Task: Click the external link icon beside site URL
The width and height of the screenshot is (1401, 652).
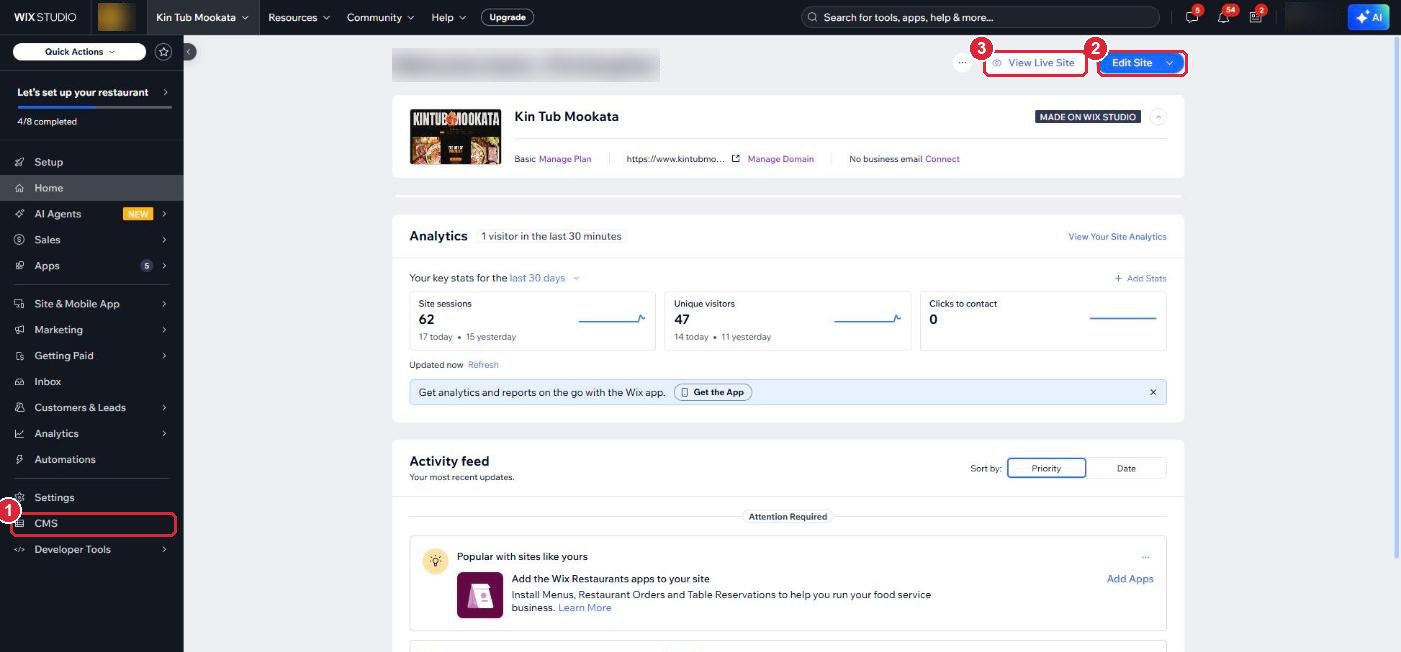Action: pos(736,159)
